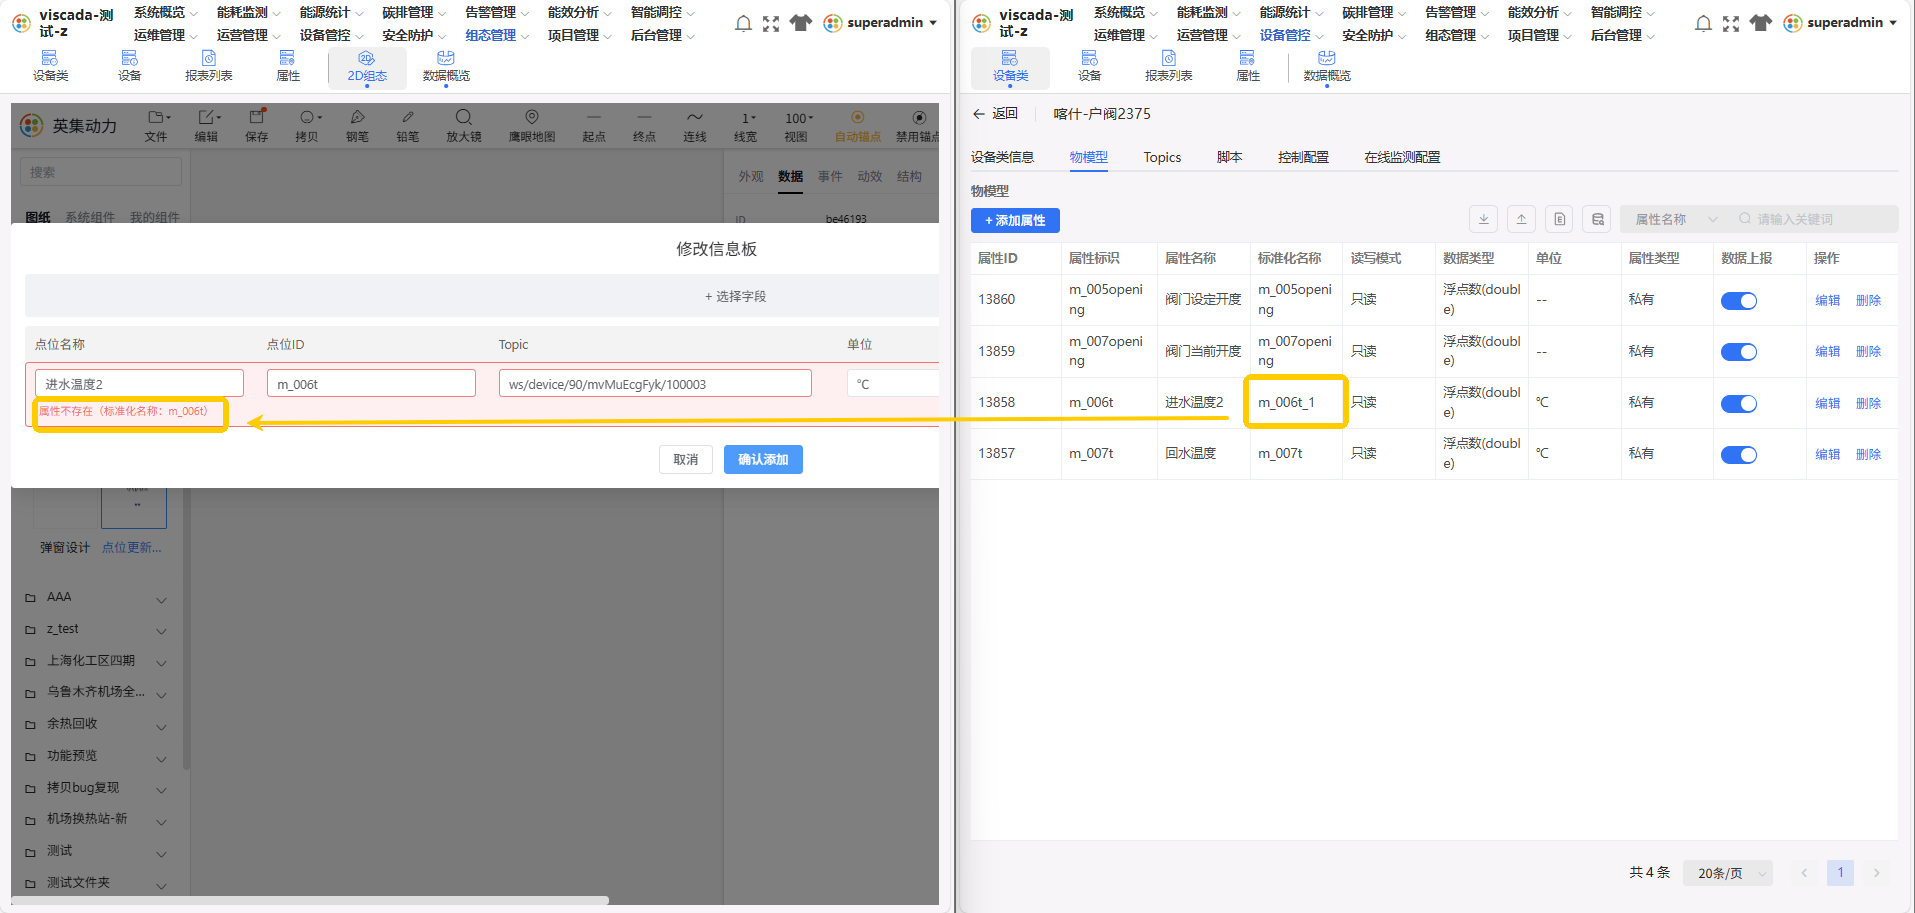
Task: Click 编辑 link for row 13860
Action: coord(1827,300)
